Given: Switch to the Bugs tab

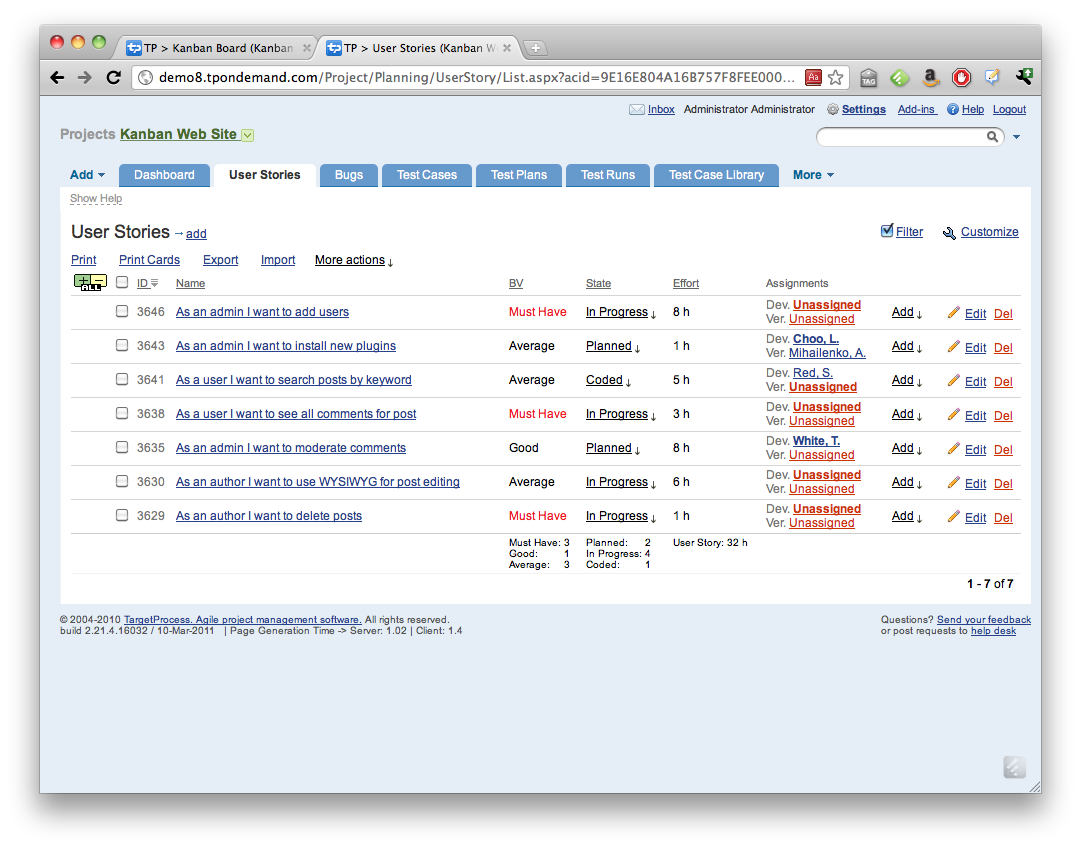Looking at the screenshot, I should (x=349, y=175).
